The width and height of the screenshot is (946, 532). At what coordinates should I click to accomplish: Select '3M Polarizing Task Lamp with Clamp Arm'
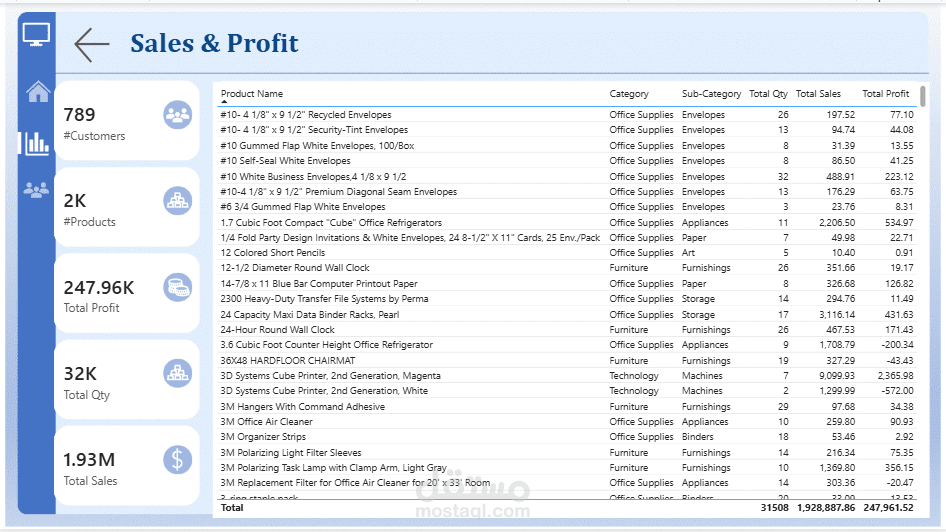567,467
